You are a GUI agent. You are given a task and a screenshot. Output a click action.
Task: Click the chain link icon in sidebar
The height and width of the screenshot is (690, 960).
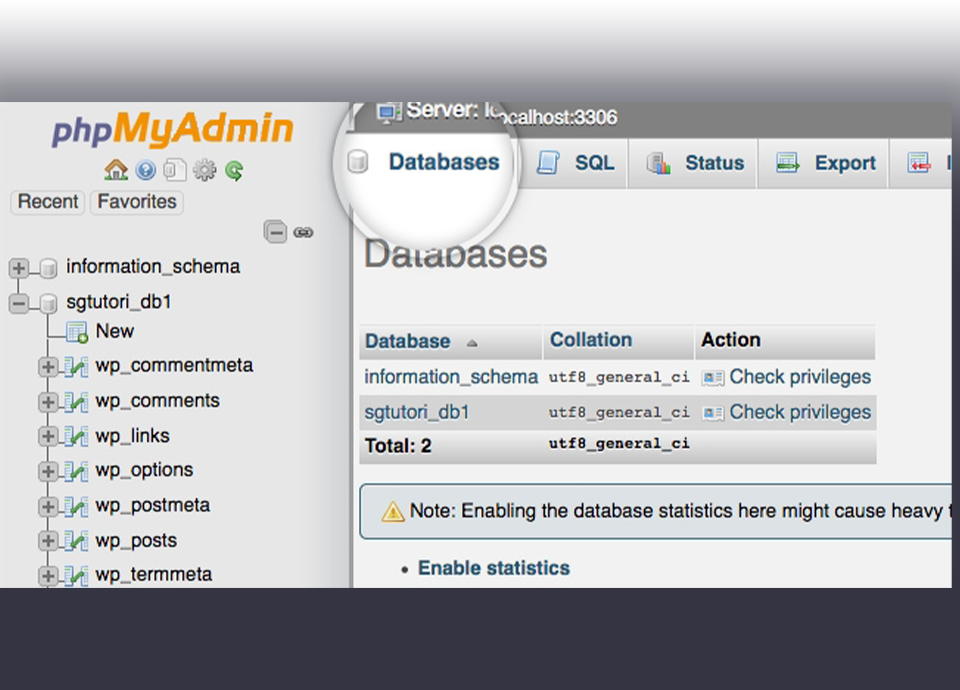(304, 233)
